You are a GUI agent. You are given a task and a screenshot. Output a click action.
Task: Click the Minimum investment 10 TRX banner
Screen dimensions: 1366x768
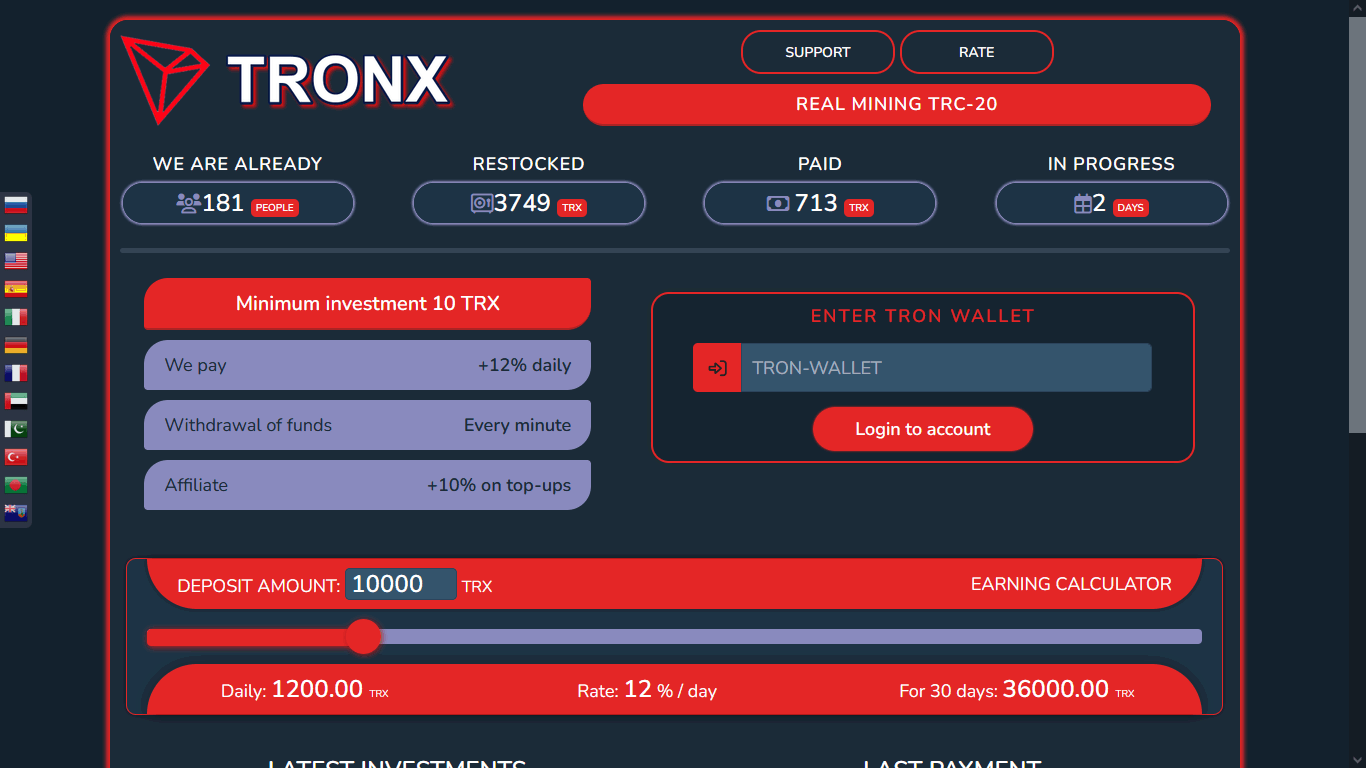click(367, 304)
